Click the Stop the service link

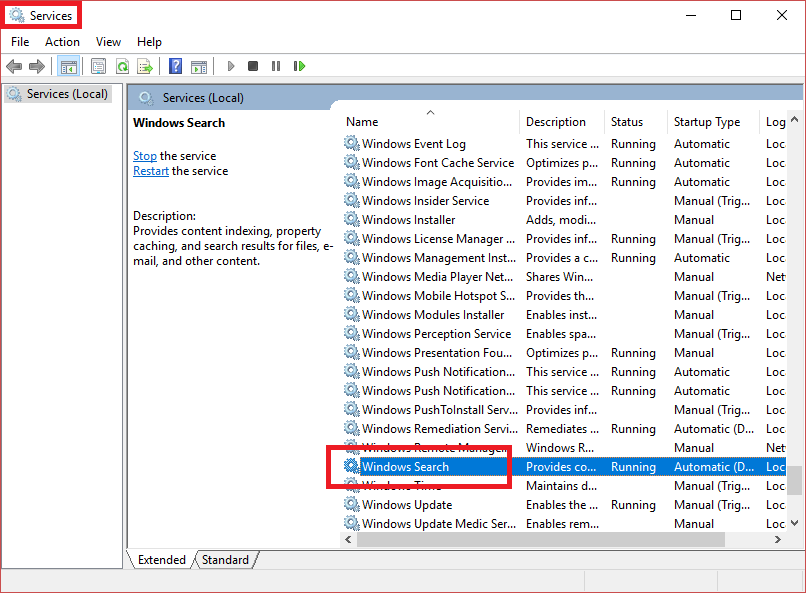145,156
